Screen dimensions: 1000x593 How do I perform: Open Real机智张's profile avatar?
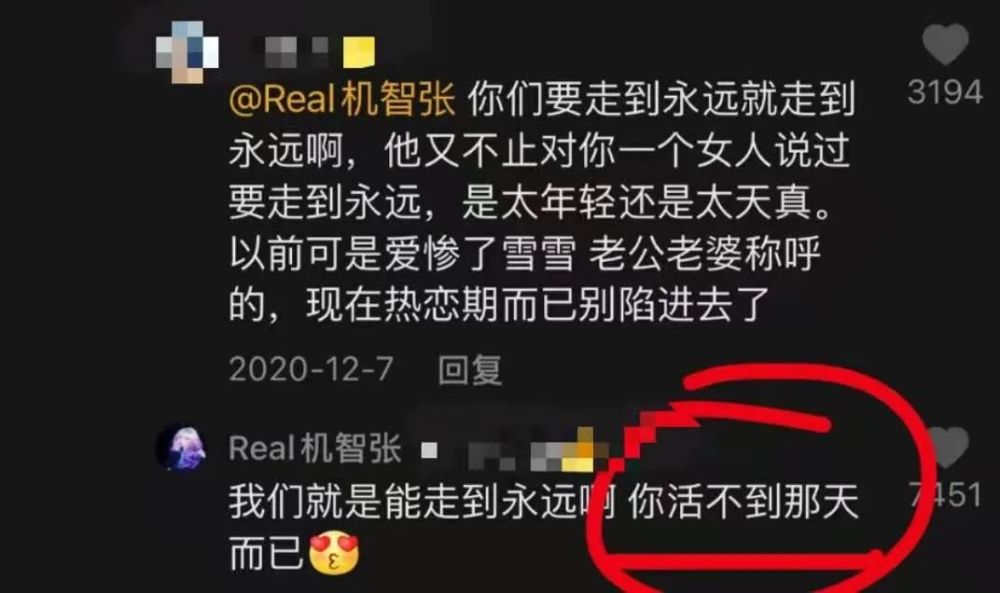tap(182, 448)
